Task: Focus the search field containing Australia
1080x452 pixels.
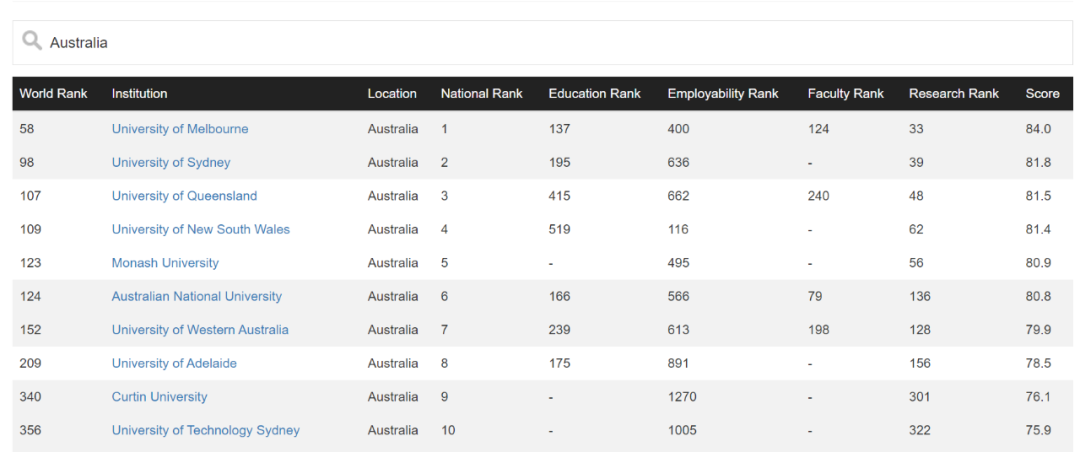Action: click(x=542, y=43)
